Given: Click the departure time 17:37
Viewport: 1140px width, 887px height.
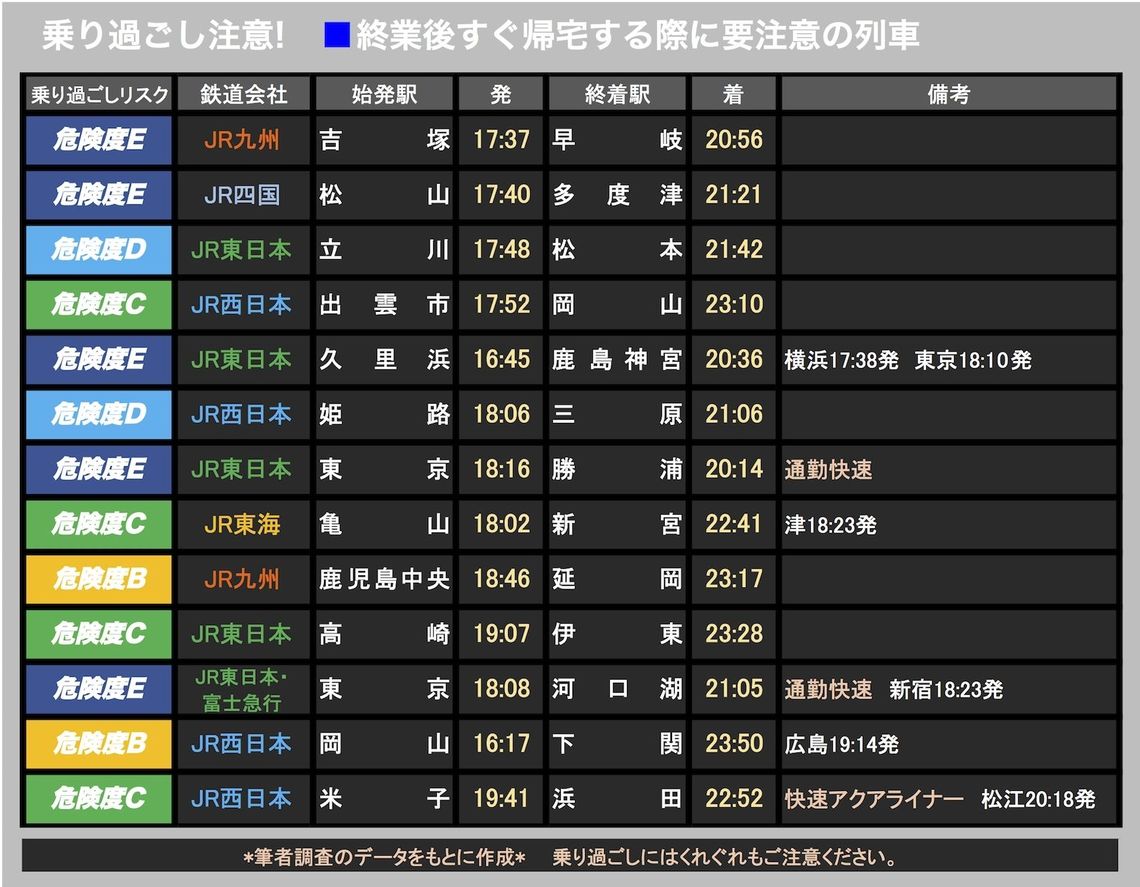Looking at the screenshot, I should pyautogui.click(x=501, y=140).
